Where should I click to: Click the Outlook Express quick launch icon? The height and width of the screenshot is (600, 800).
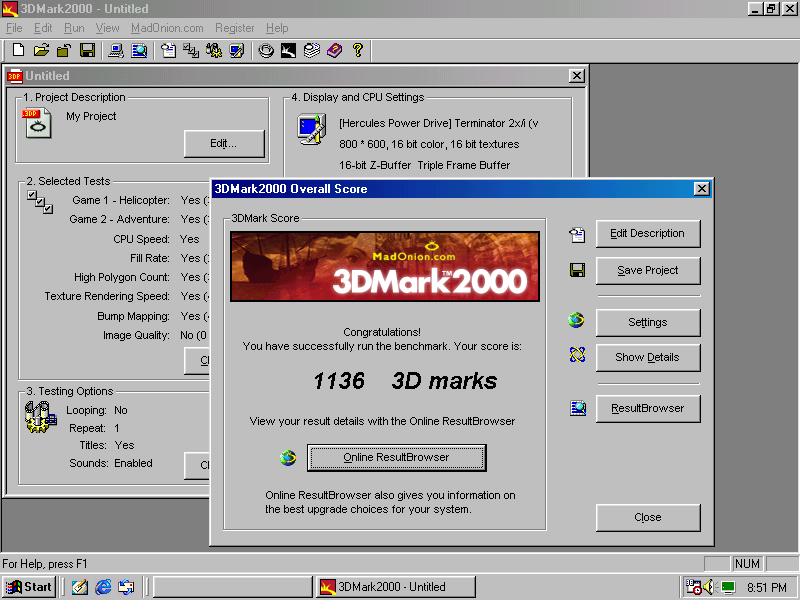tap(126, 587)
